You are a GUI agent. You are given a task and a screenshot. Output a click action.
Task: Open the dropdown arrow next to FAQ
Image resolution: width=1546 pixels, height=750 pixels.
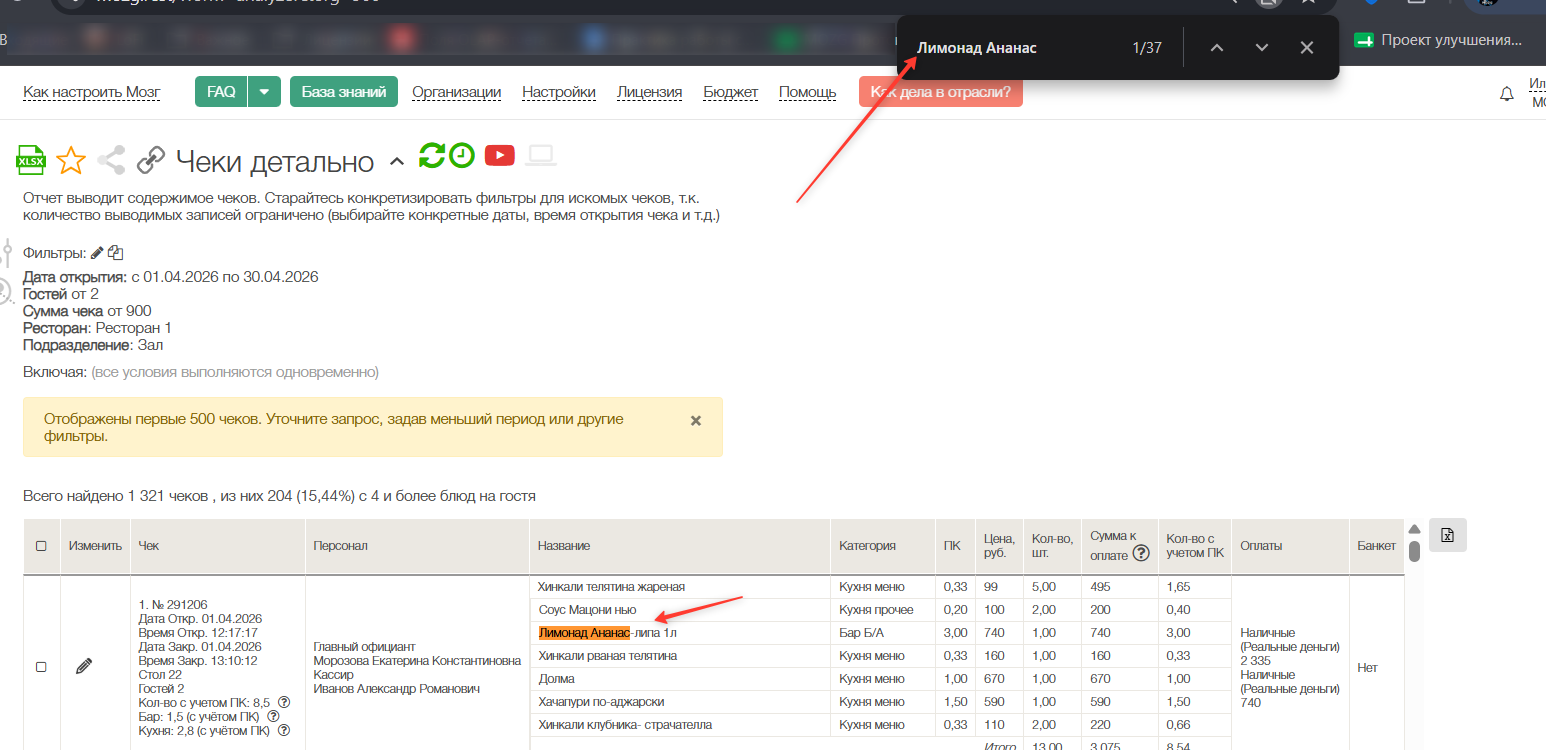click(264, 92)
